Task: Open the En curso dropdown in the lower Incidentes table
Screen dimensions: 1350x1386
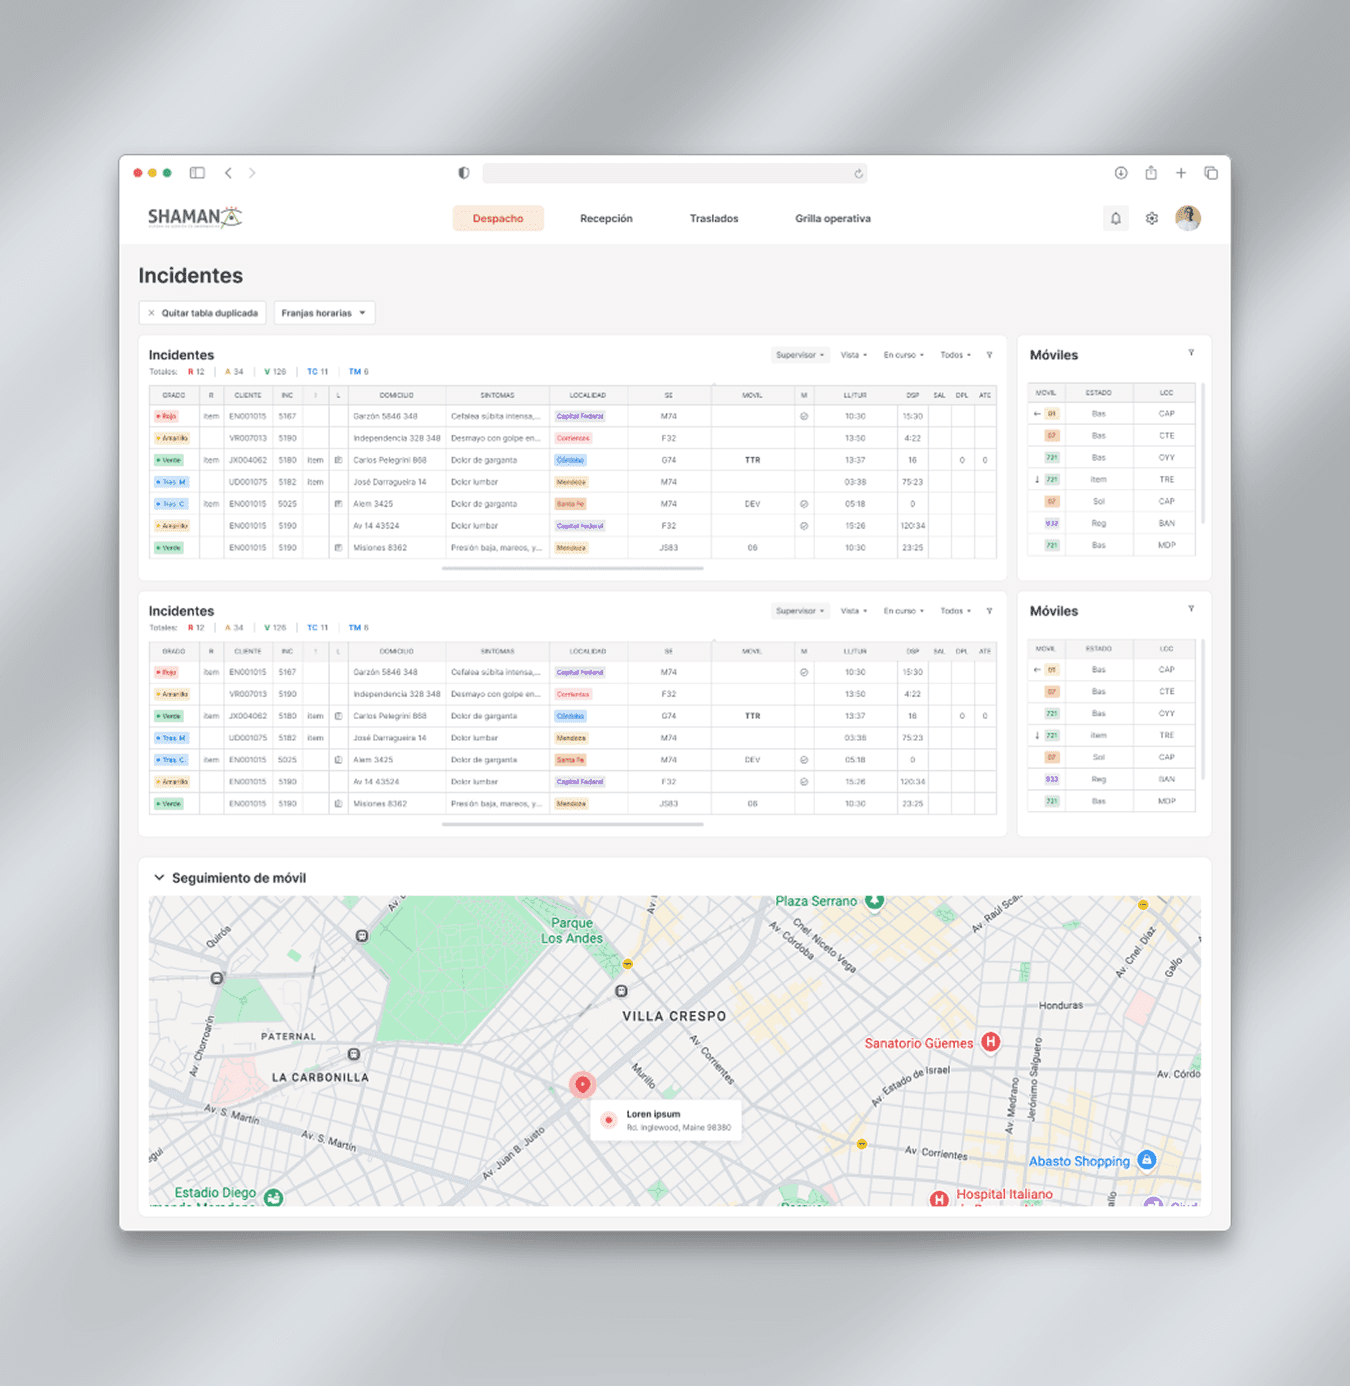Action: [x=903, y=611]
